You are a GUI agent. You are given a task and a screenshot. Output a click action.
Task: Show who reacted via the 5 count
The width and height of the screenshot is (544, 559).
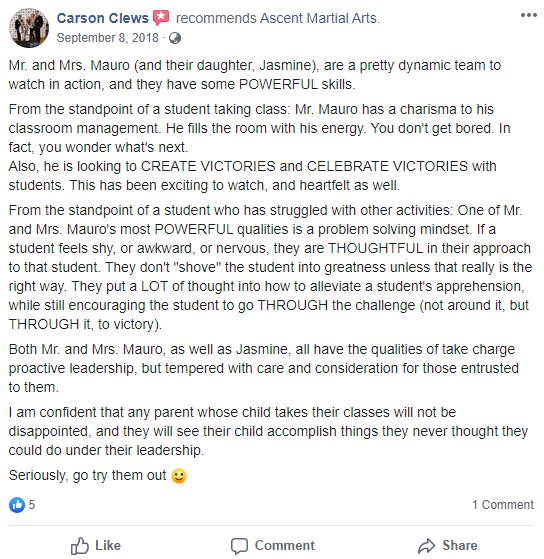click(32, 505)
